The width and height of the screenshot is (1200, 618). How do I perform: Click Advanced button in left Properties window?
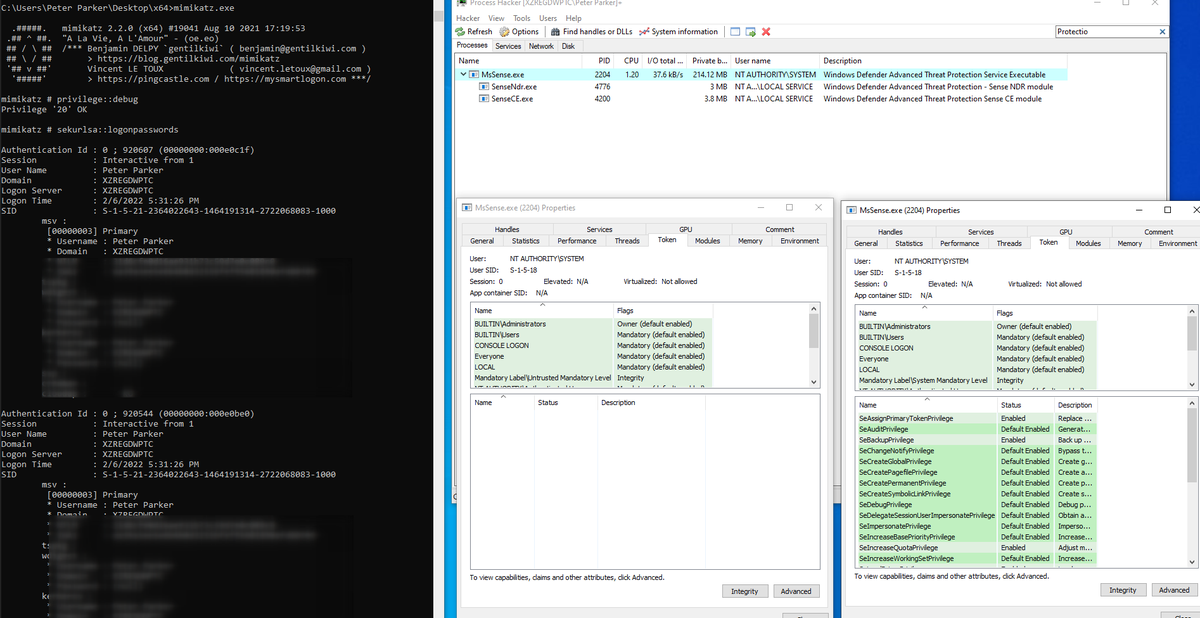[796, 591]
